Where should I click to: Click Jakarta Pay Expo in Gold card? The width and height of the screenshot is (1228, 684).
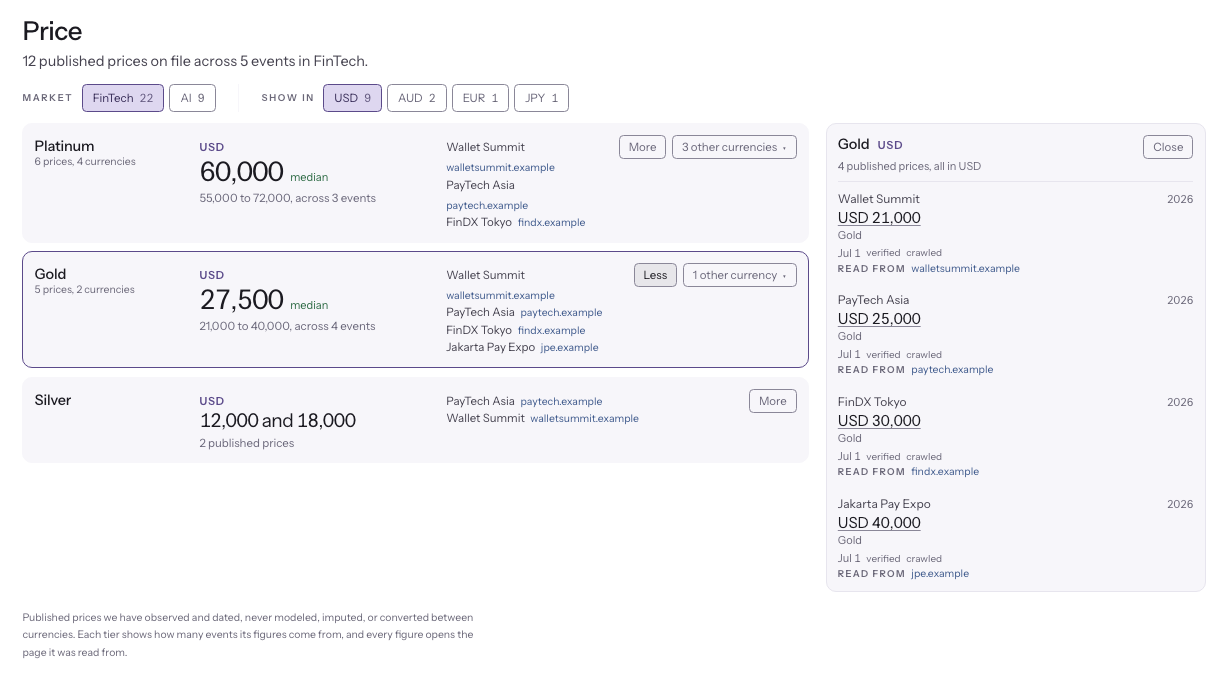(x=490, y=348)
